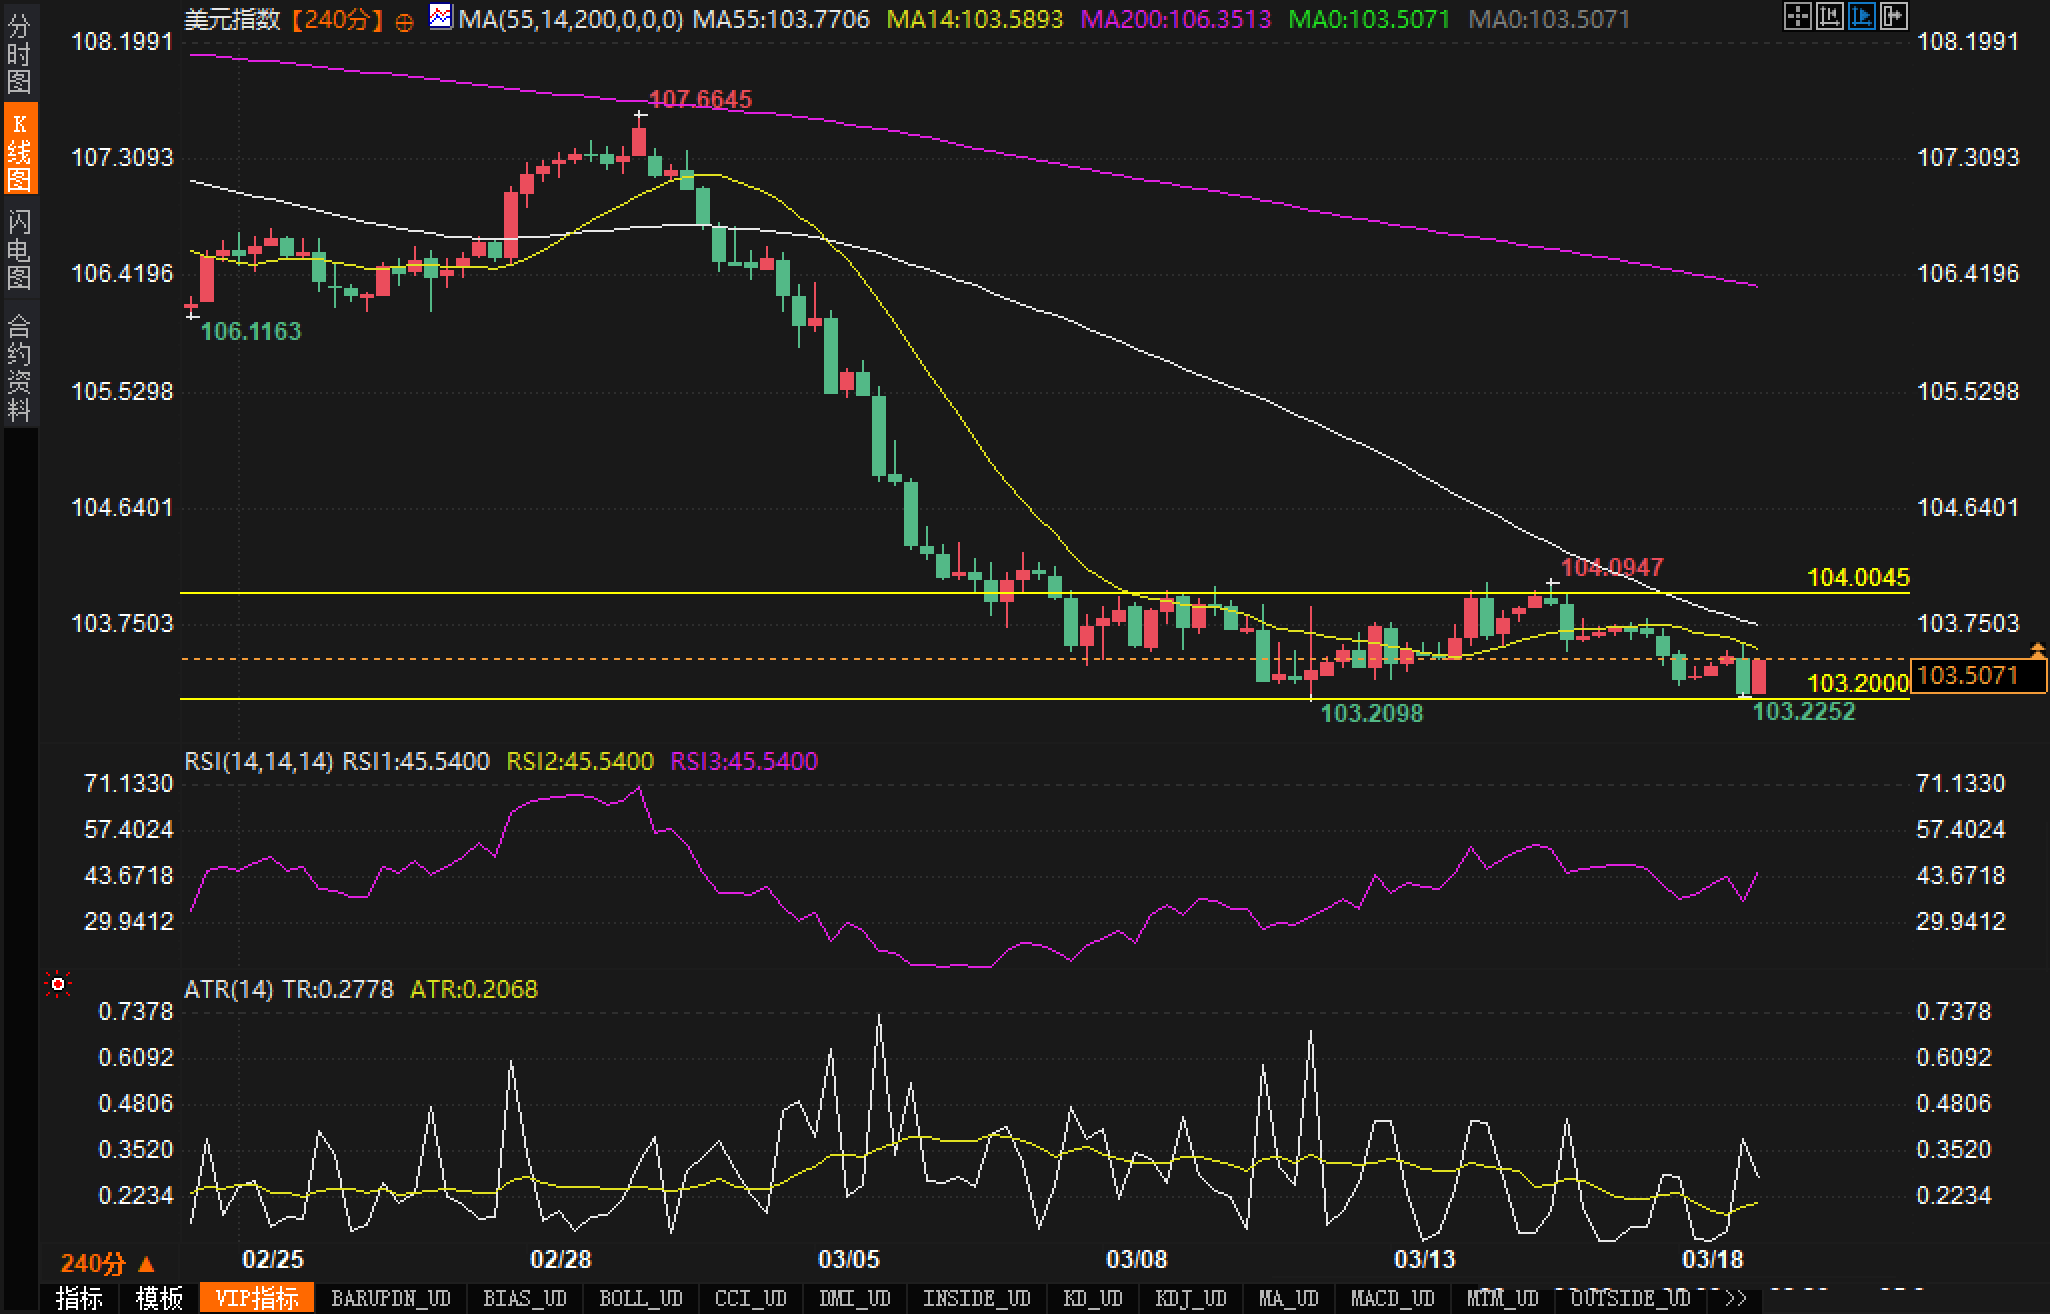Apply CCI_UD indicator
Image resolution: width=2050 pixels, height=1314 pixels.
tap(750, 1298)
